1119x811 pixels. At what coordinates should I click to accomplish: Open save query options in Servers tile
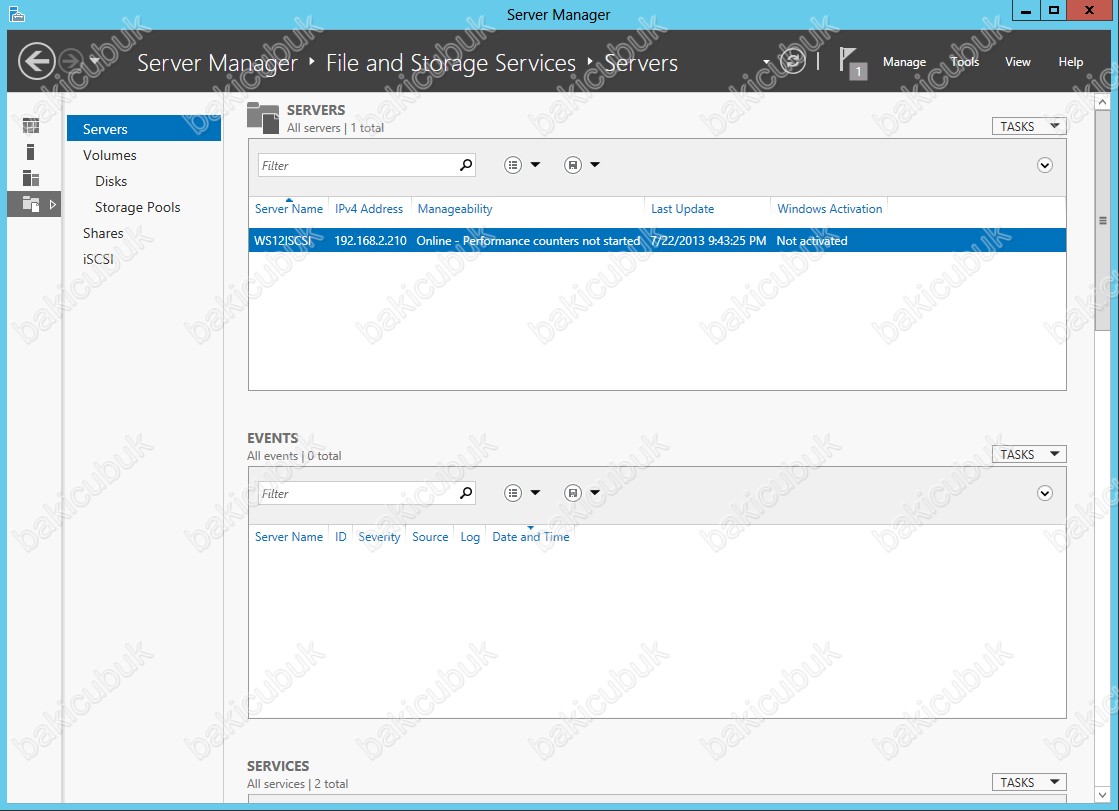click(x=582, y=165)
